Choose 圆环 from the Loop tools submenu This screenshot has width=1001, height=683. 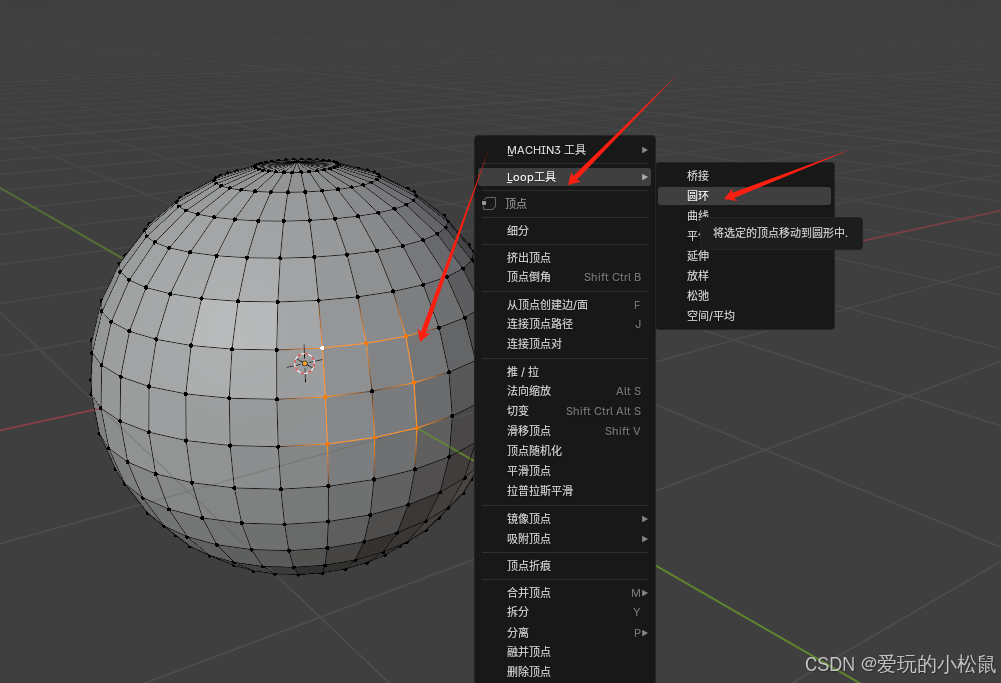pos(744,195)
